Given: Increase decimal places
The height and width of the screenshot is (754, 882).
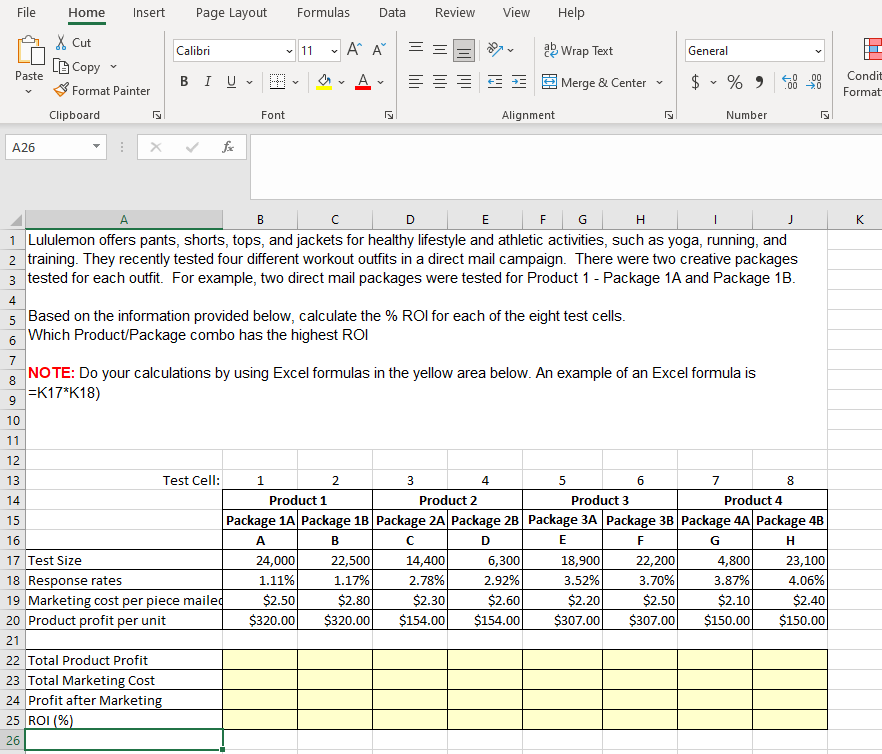Looking at the screenshot, I should (x=790, y=82).
